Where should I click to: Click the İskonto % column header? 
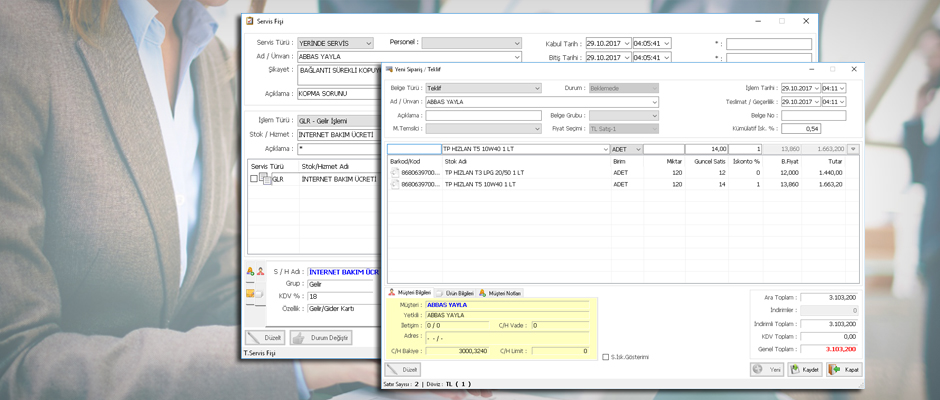tap(746, 162)
